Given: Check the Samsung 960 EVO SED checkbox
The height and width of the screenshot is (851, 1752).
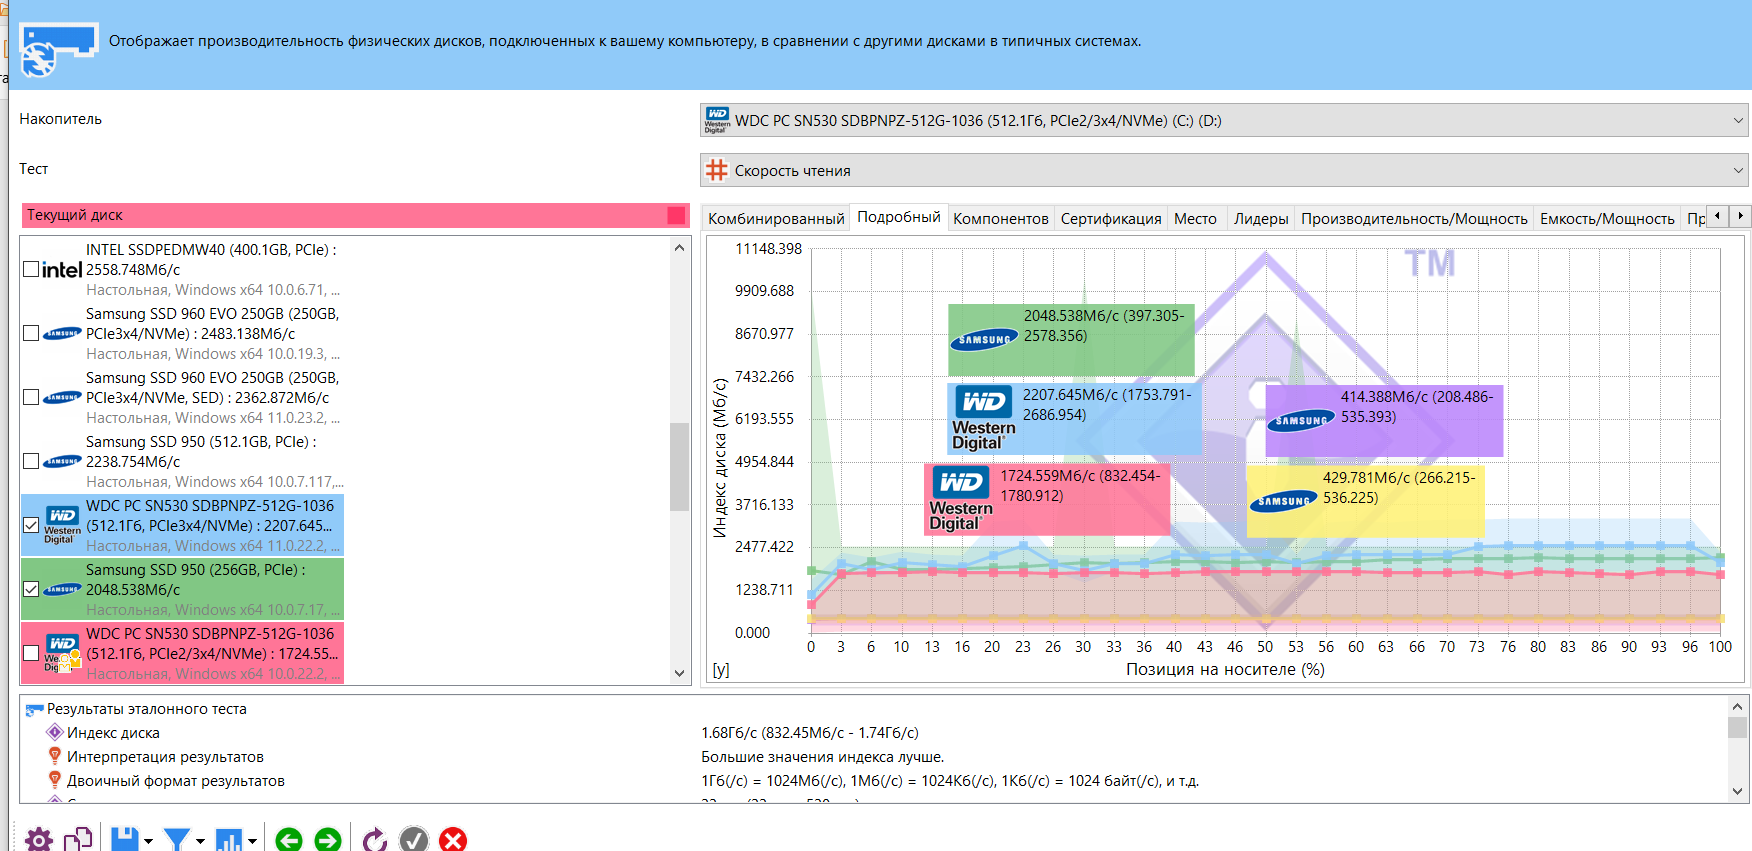Looking at the screenshot, I should [x=31, y=397].
